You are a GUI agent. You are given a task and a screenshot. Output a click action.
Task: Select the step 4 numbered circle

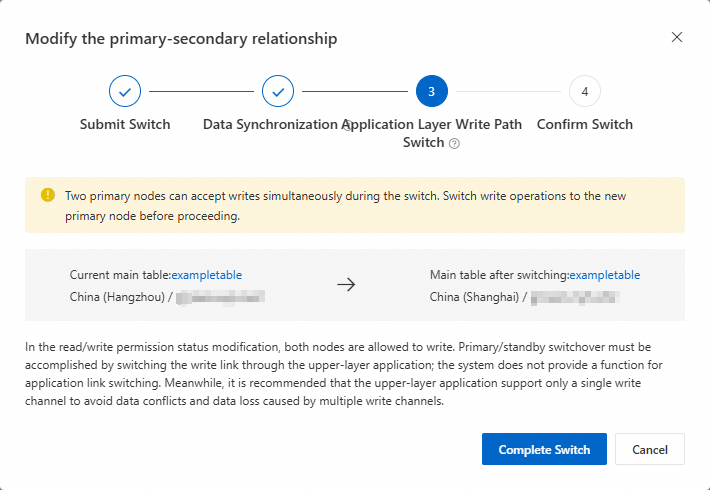click(x=584, y=91)
